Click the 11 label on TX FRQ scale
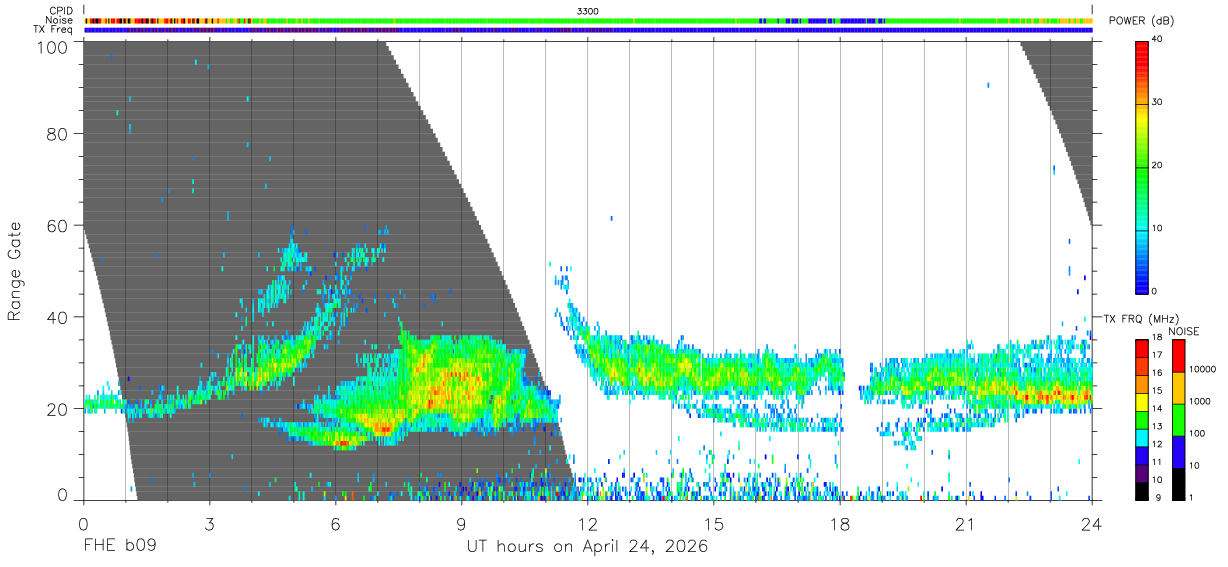This screenshot has height=567, width=1228. [x=1157, y=463]
